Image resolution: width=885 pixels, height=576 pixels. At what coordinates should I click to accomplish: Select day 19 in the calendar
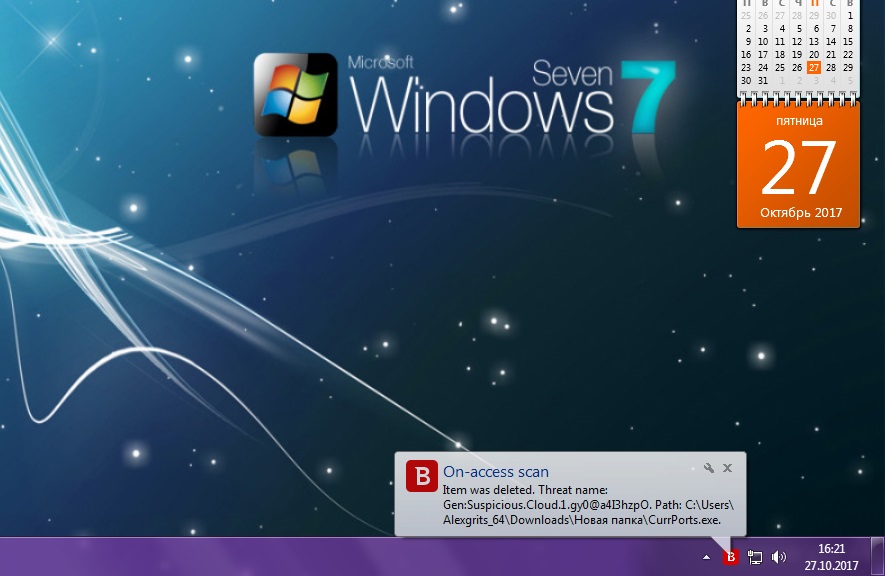pyautogui.click(x=796, y=54)
